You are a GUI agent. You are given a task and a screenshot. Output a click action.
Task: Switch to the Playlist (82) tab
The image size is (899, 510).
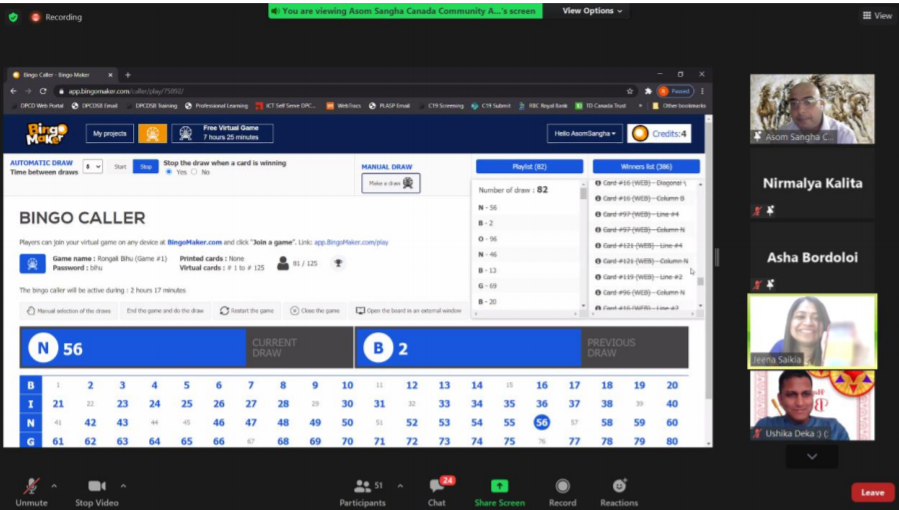click(x=529, y=167)
